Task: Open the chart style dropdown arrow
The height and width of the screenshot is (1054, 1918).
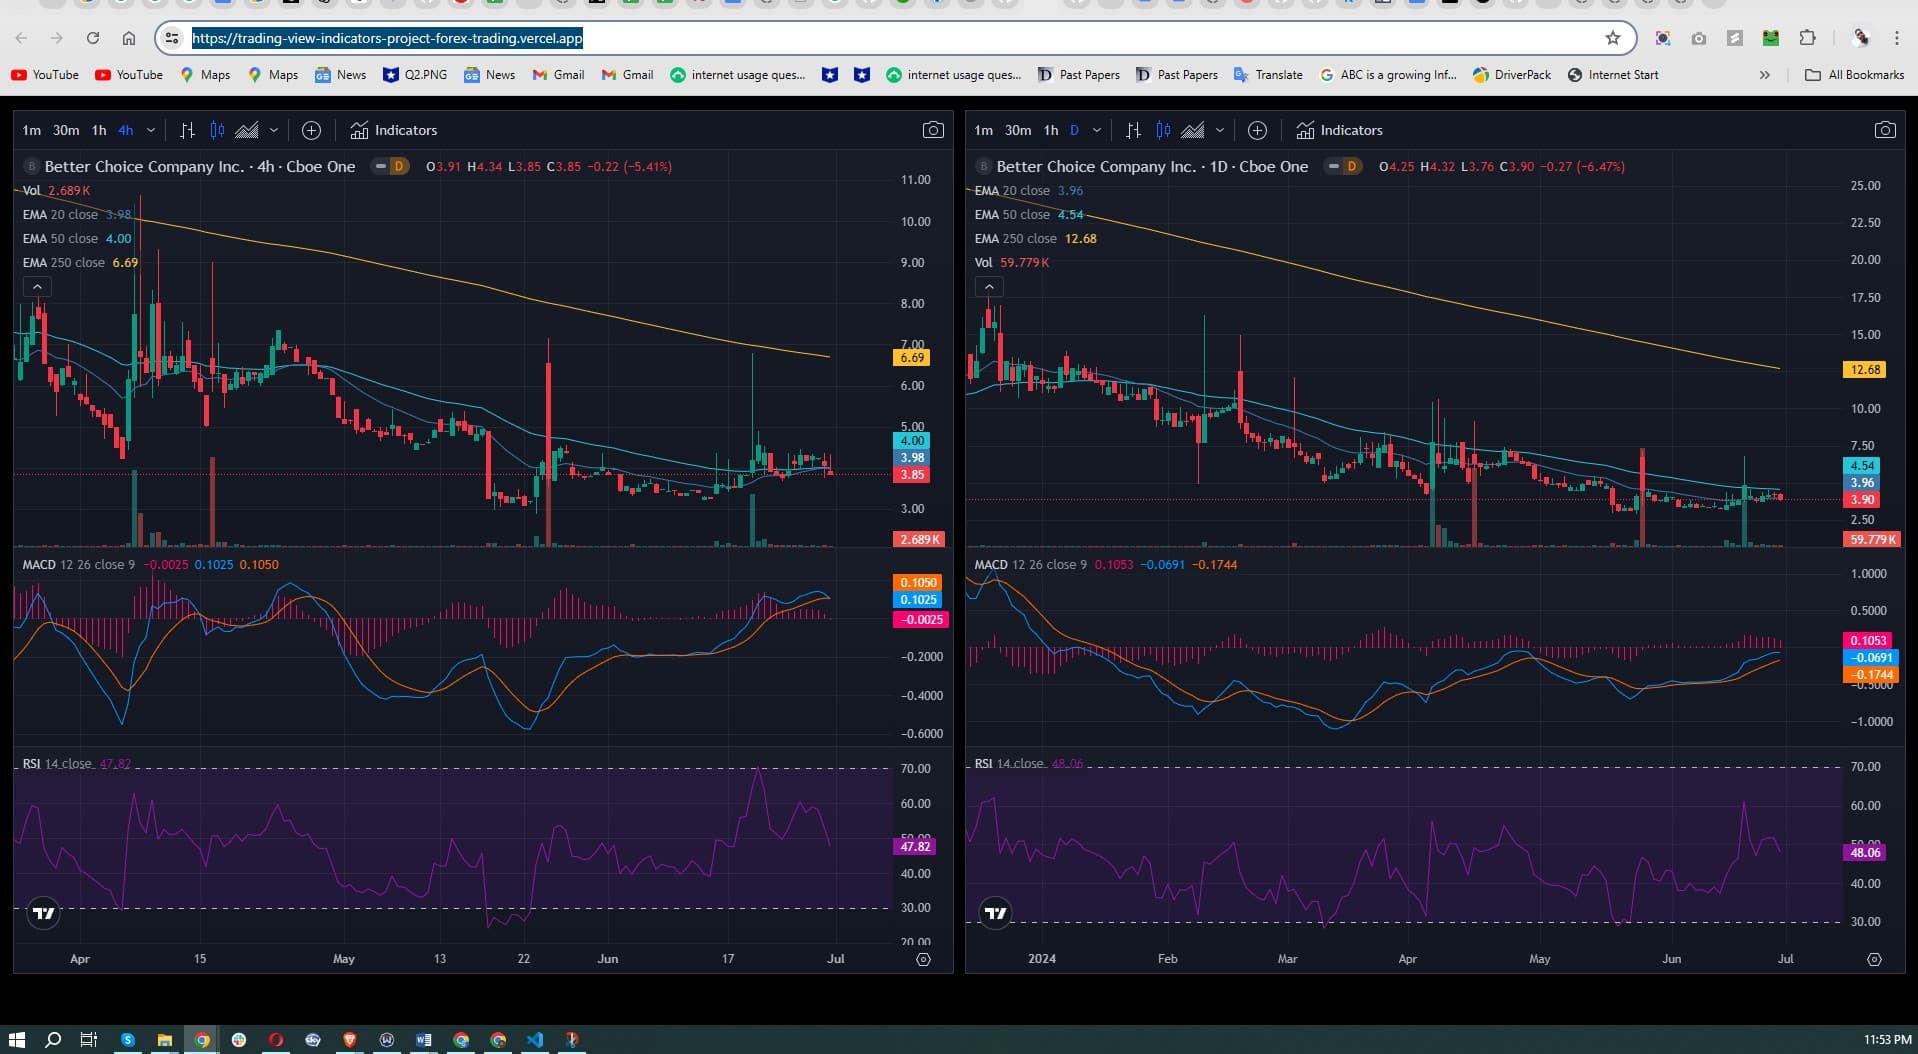Action: coord(275,130)
